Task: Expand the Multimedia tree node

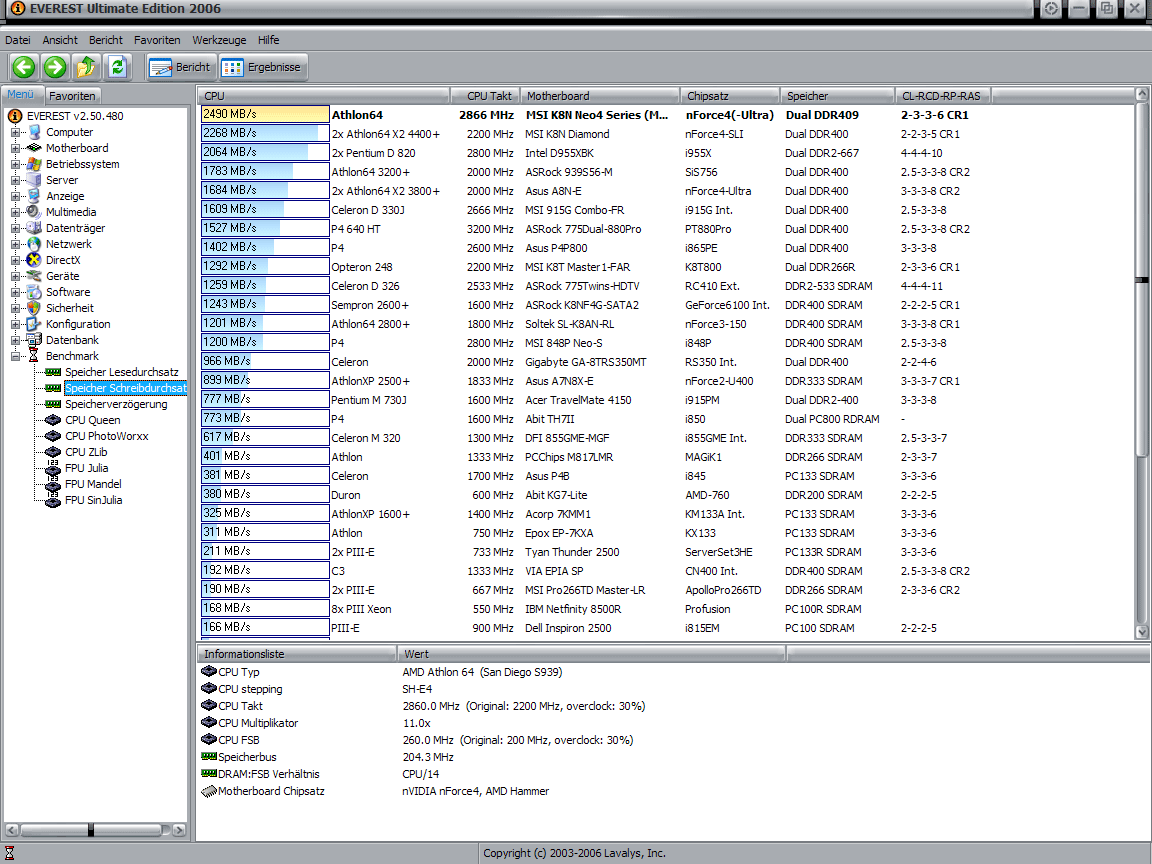Action: pos(15,212)
